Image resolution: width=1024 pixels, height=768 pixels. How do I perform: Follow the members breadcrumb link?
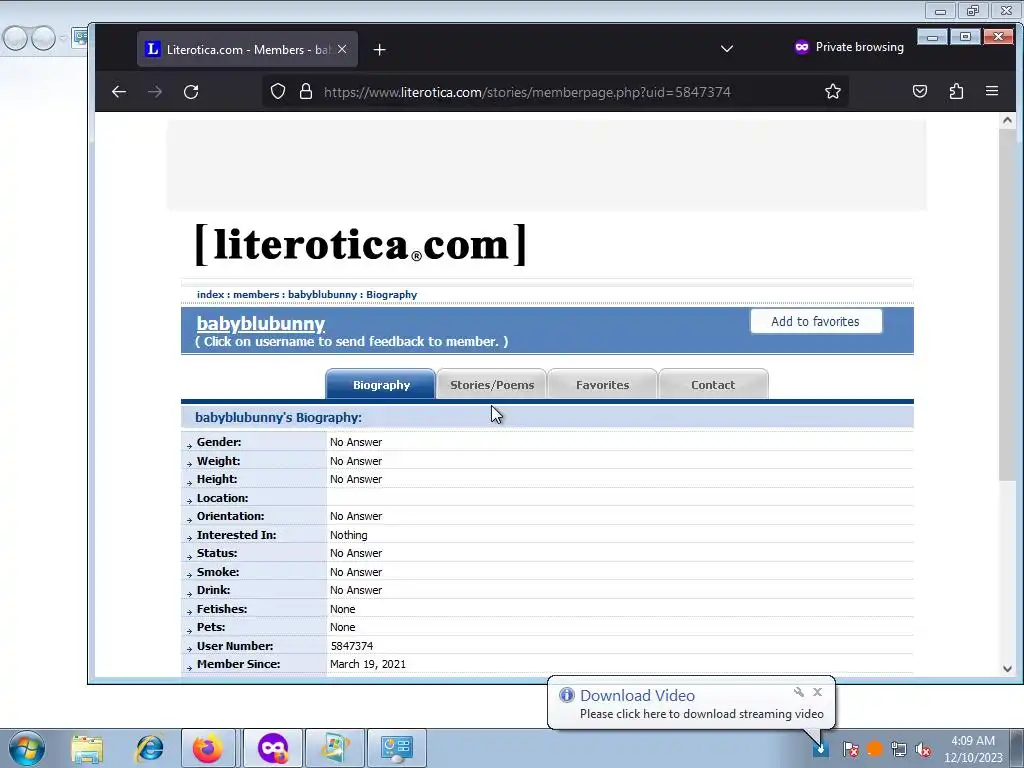coord(256,295)
